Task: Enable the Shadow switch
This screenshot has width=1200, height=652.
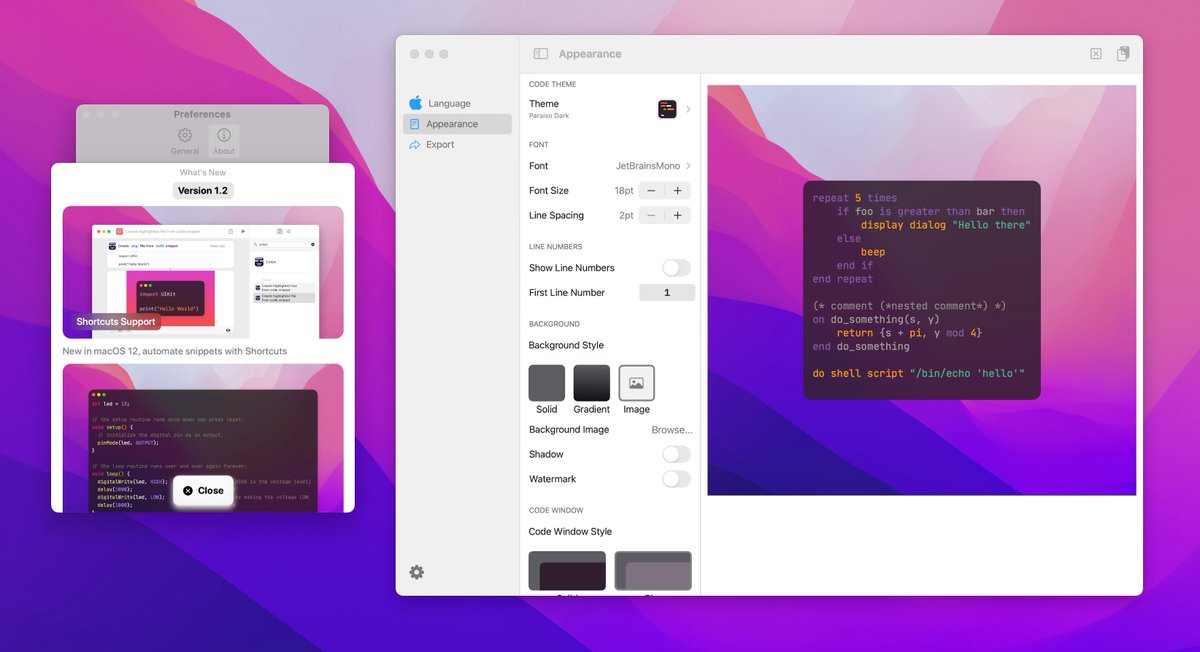Action: 676,454
